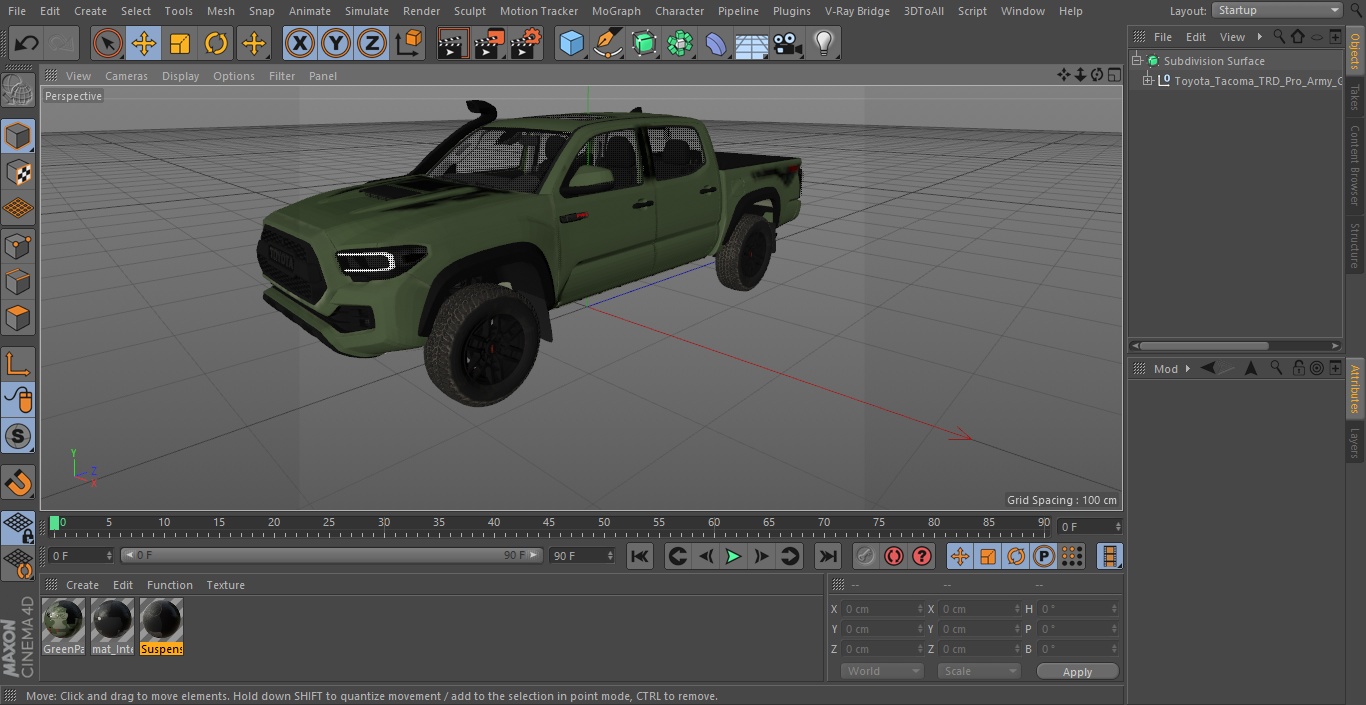The height and width of the screenshot is (705, 1366).
Task: Open the World coordinate dropdown
Action: (x=882, y=671)
